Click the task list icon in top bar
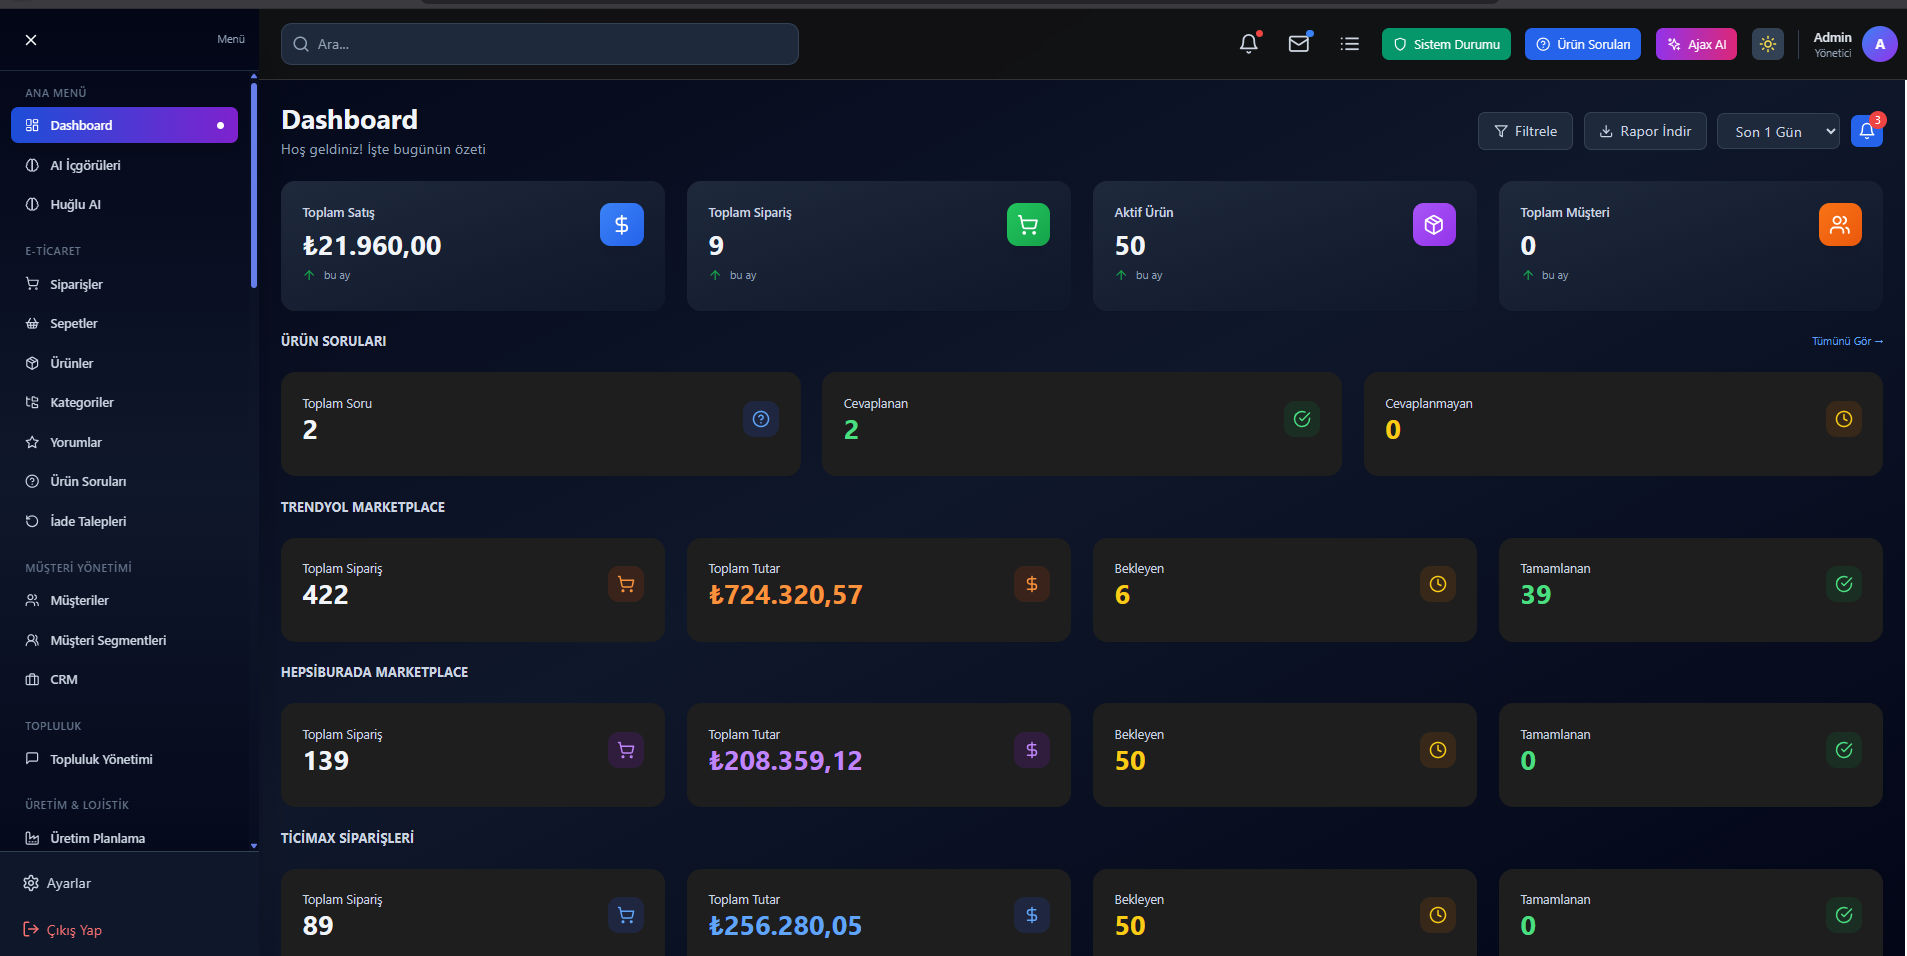1907x956 pixels. [x=1349, y=43]
